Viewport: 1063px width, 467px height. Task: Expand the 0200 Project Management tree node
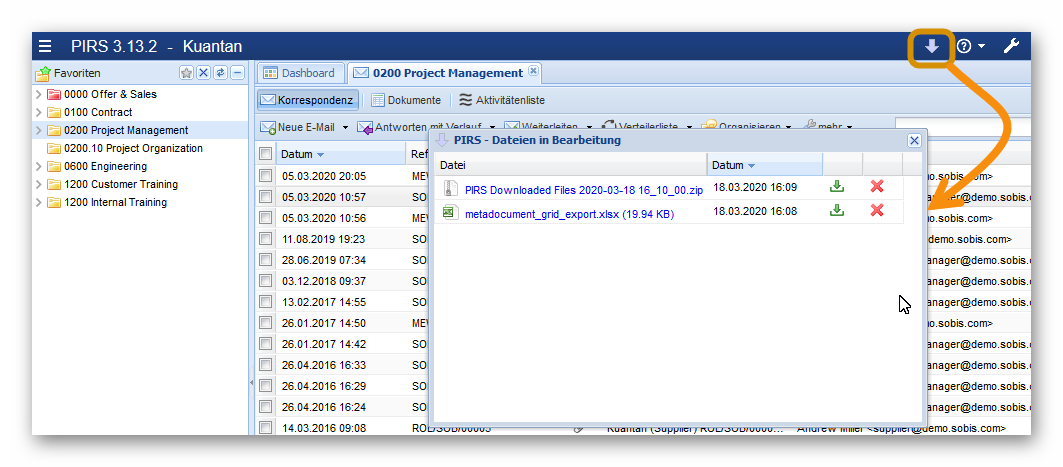[39, 130]
